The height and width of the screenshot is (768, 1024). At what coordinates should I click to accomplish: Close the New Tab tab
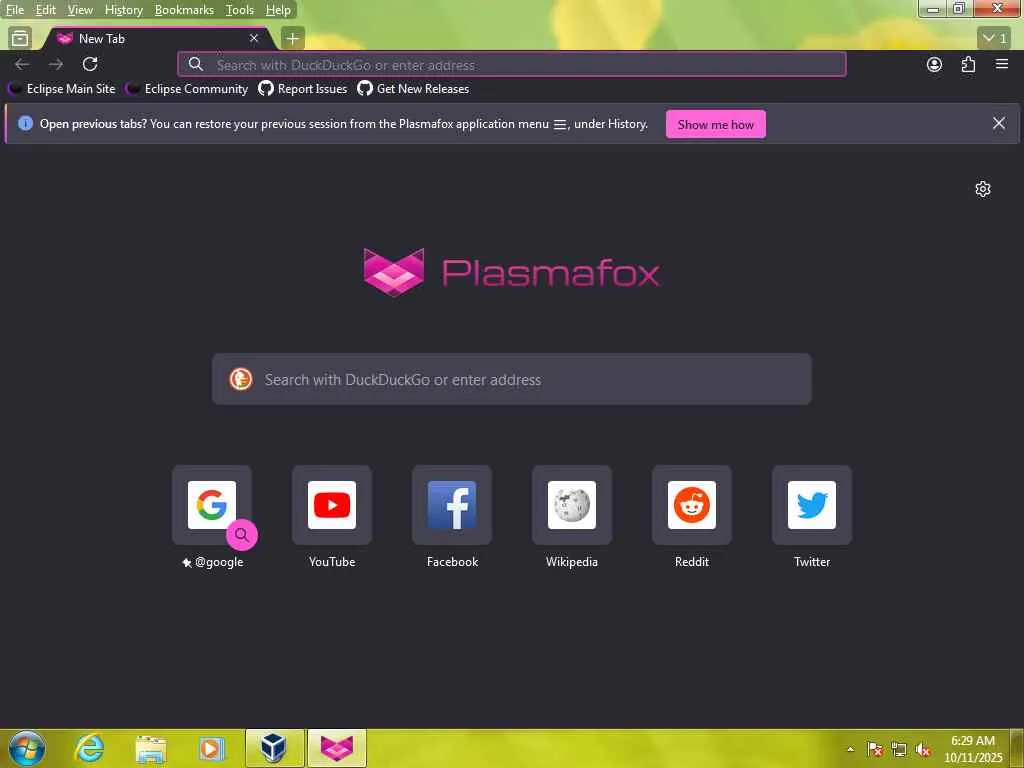point(254,39)
